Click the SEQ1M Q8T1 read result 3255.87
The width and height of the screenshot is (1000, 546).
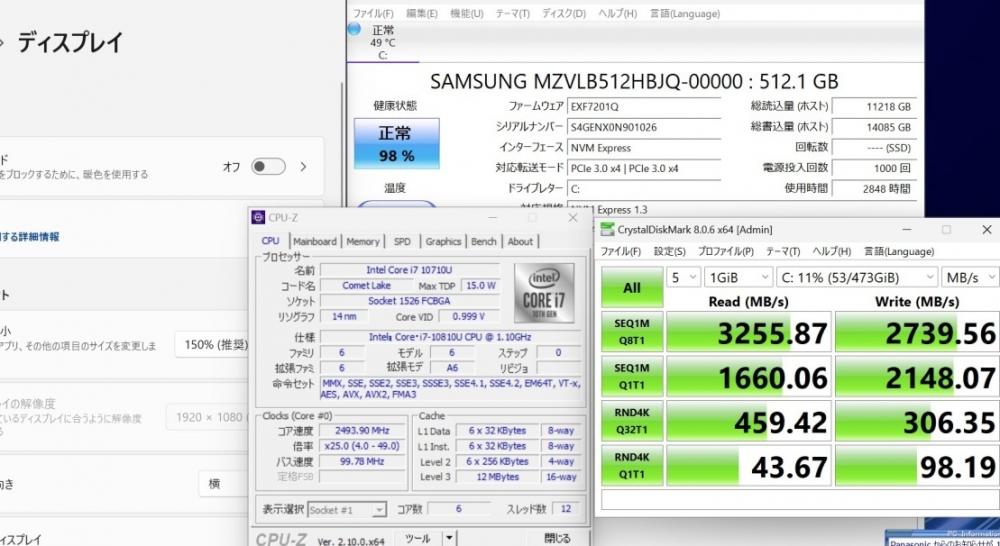click(749, 333)
